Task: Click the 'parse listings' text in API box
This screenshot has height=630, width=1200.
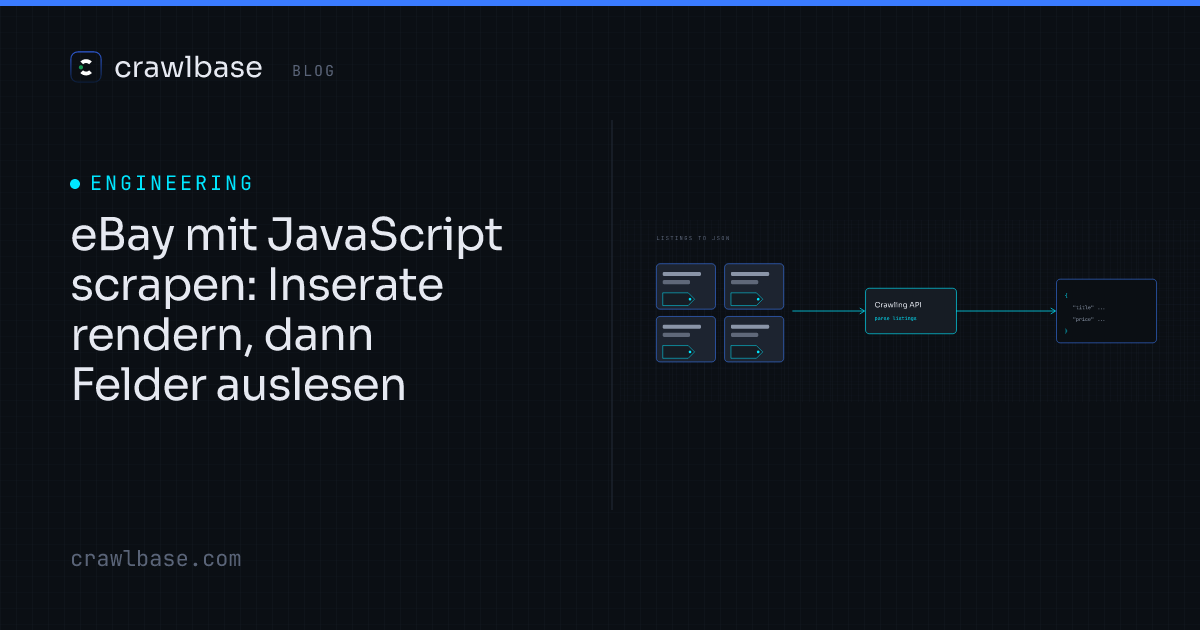Action: [895, 318]
